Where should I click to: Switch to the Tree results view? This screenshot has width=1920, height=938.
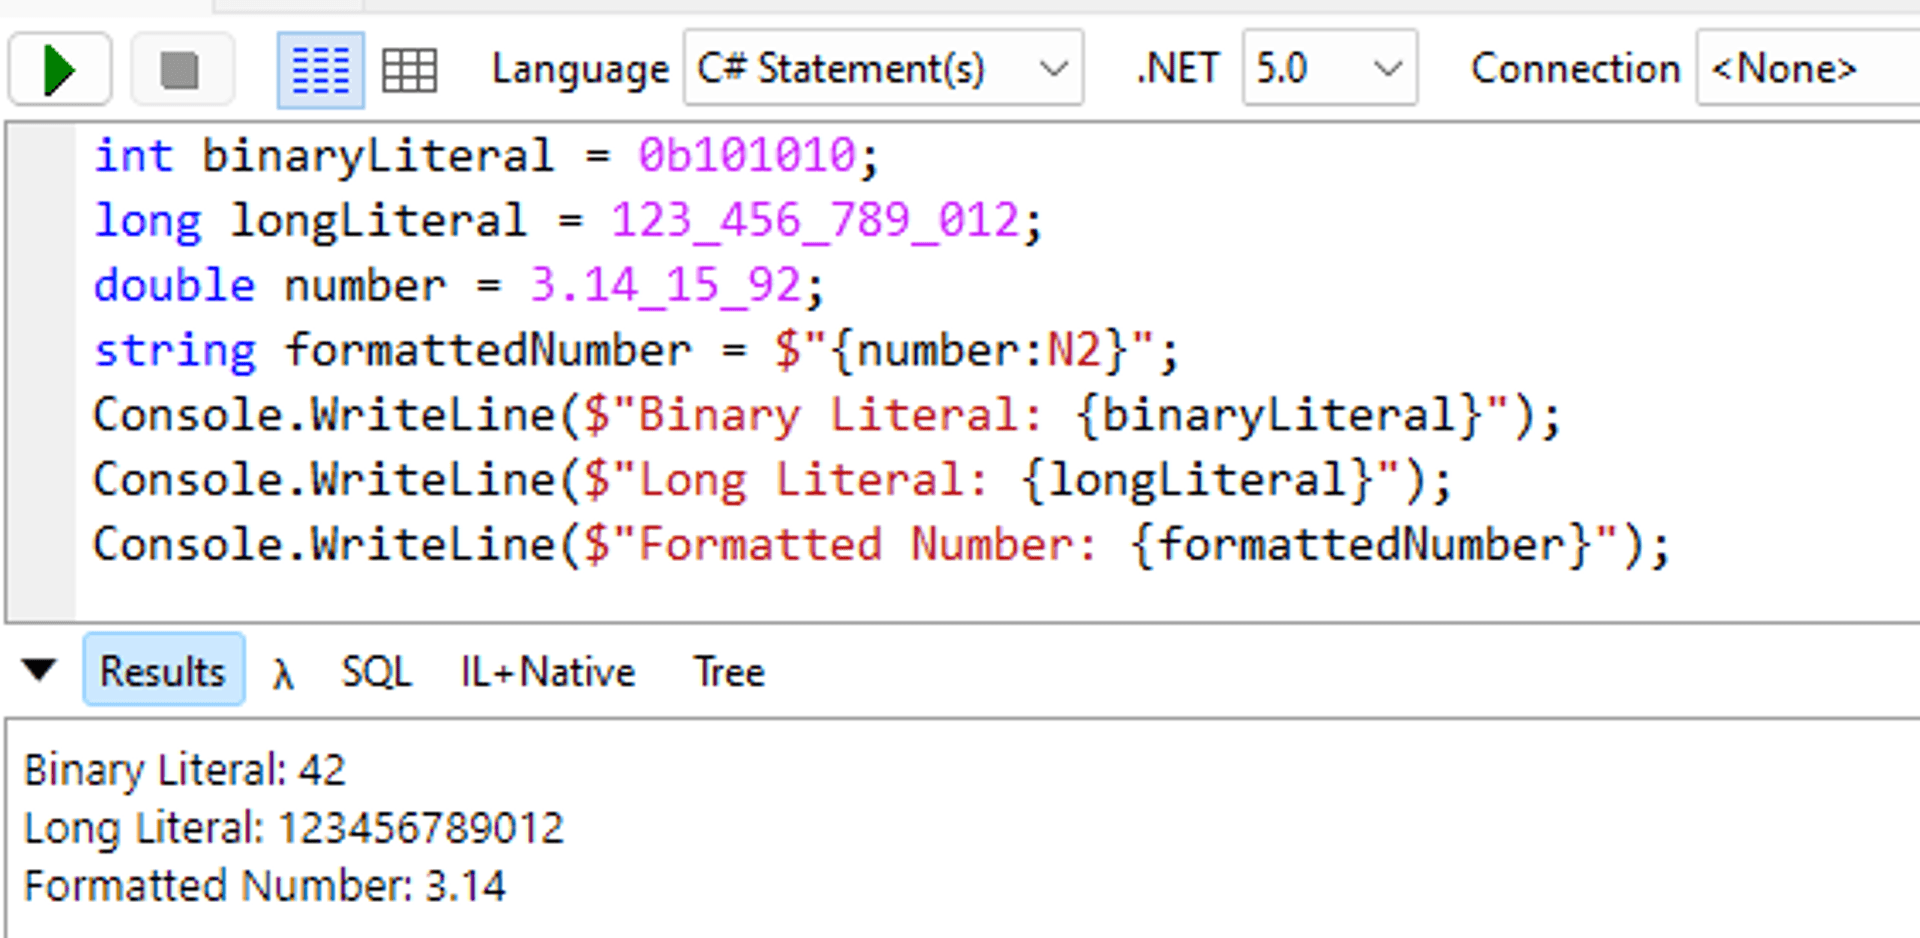click(728, 672)
